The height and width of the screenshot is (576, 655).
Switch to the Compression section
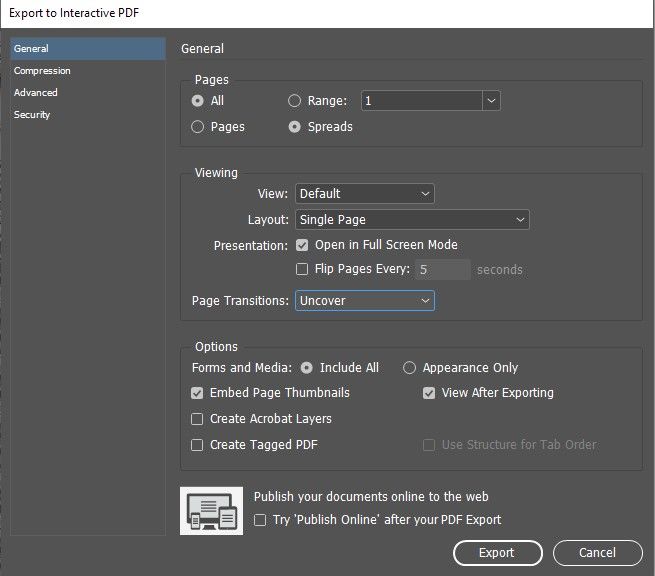pyautogui.click(x=42, y=71)
